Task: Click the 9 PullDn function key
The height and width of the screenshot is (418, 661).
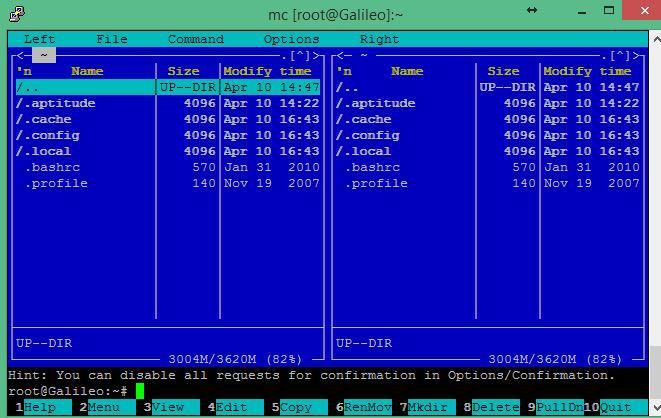Action: [556, 407]
